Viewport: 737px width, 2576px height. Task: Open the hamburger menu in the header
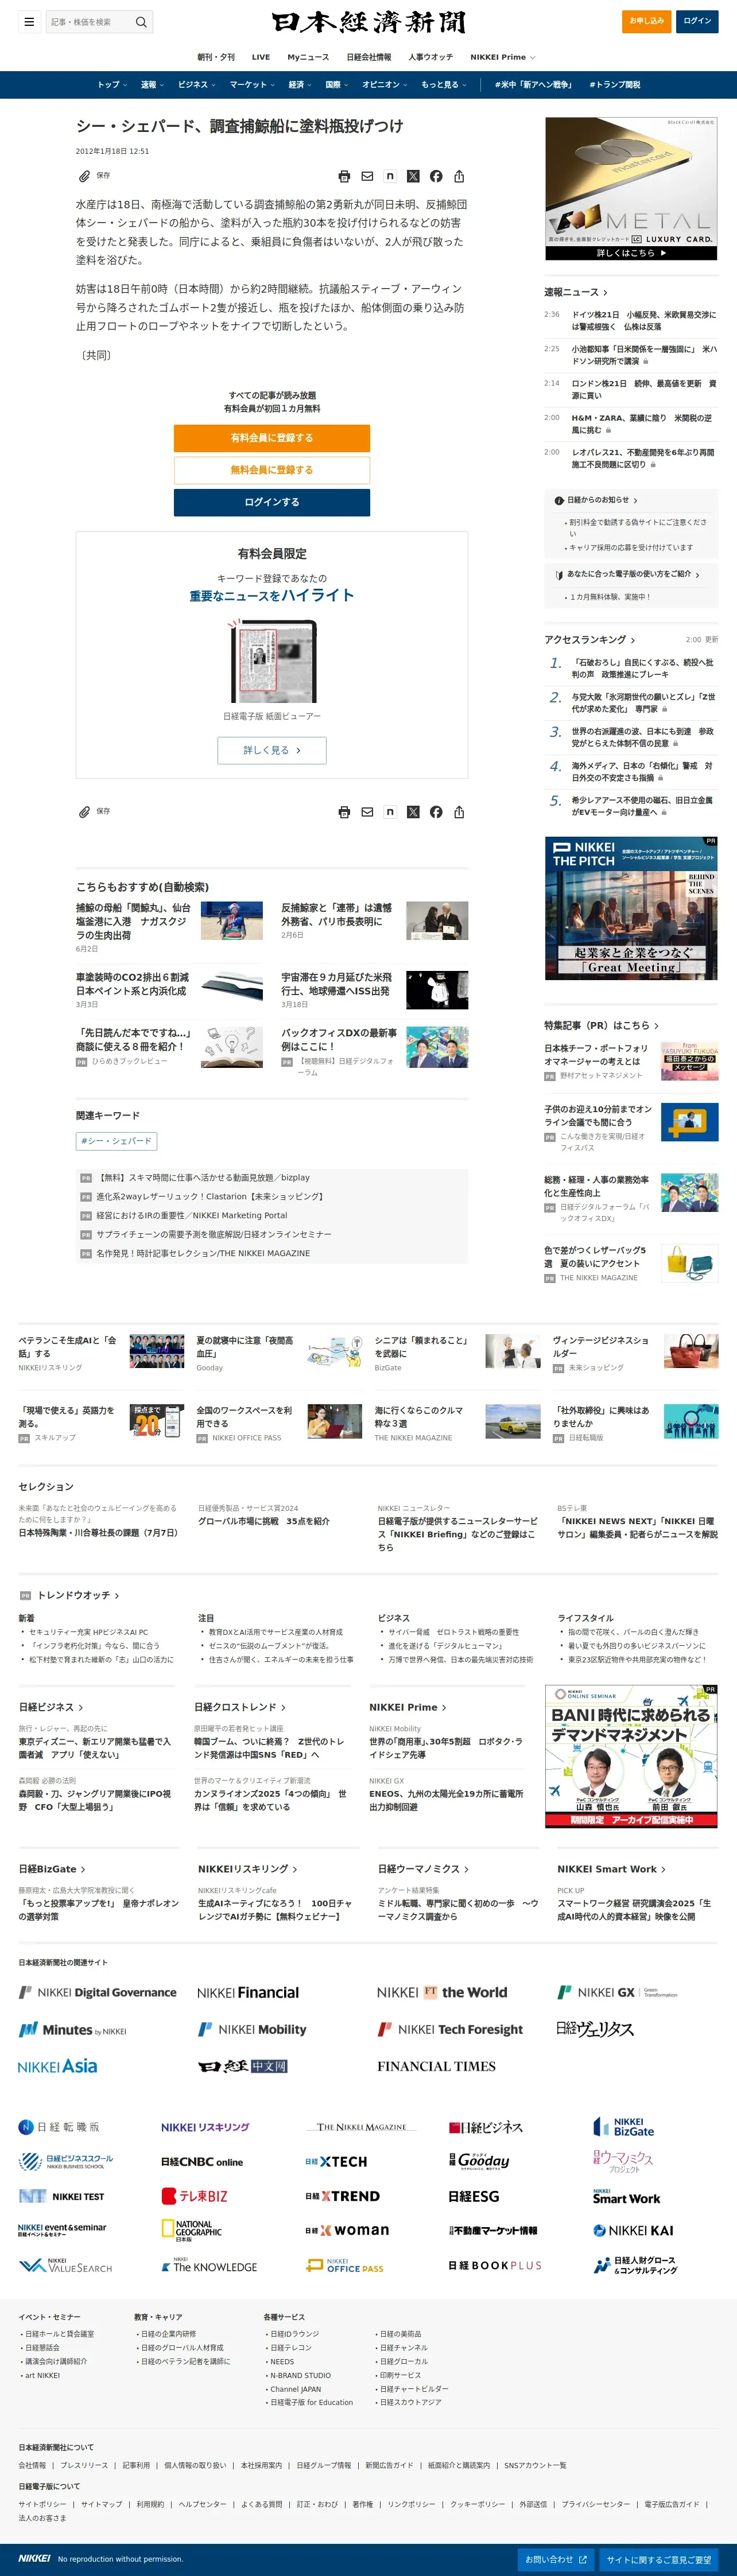(29, 21)
